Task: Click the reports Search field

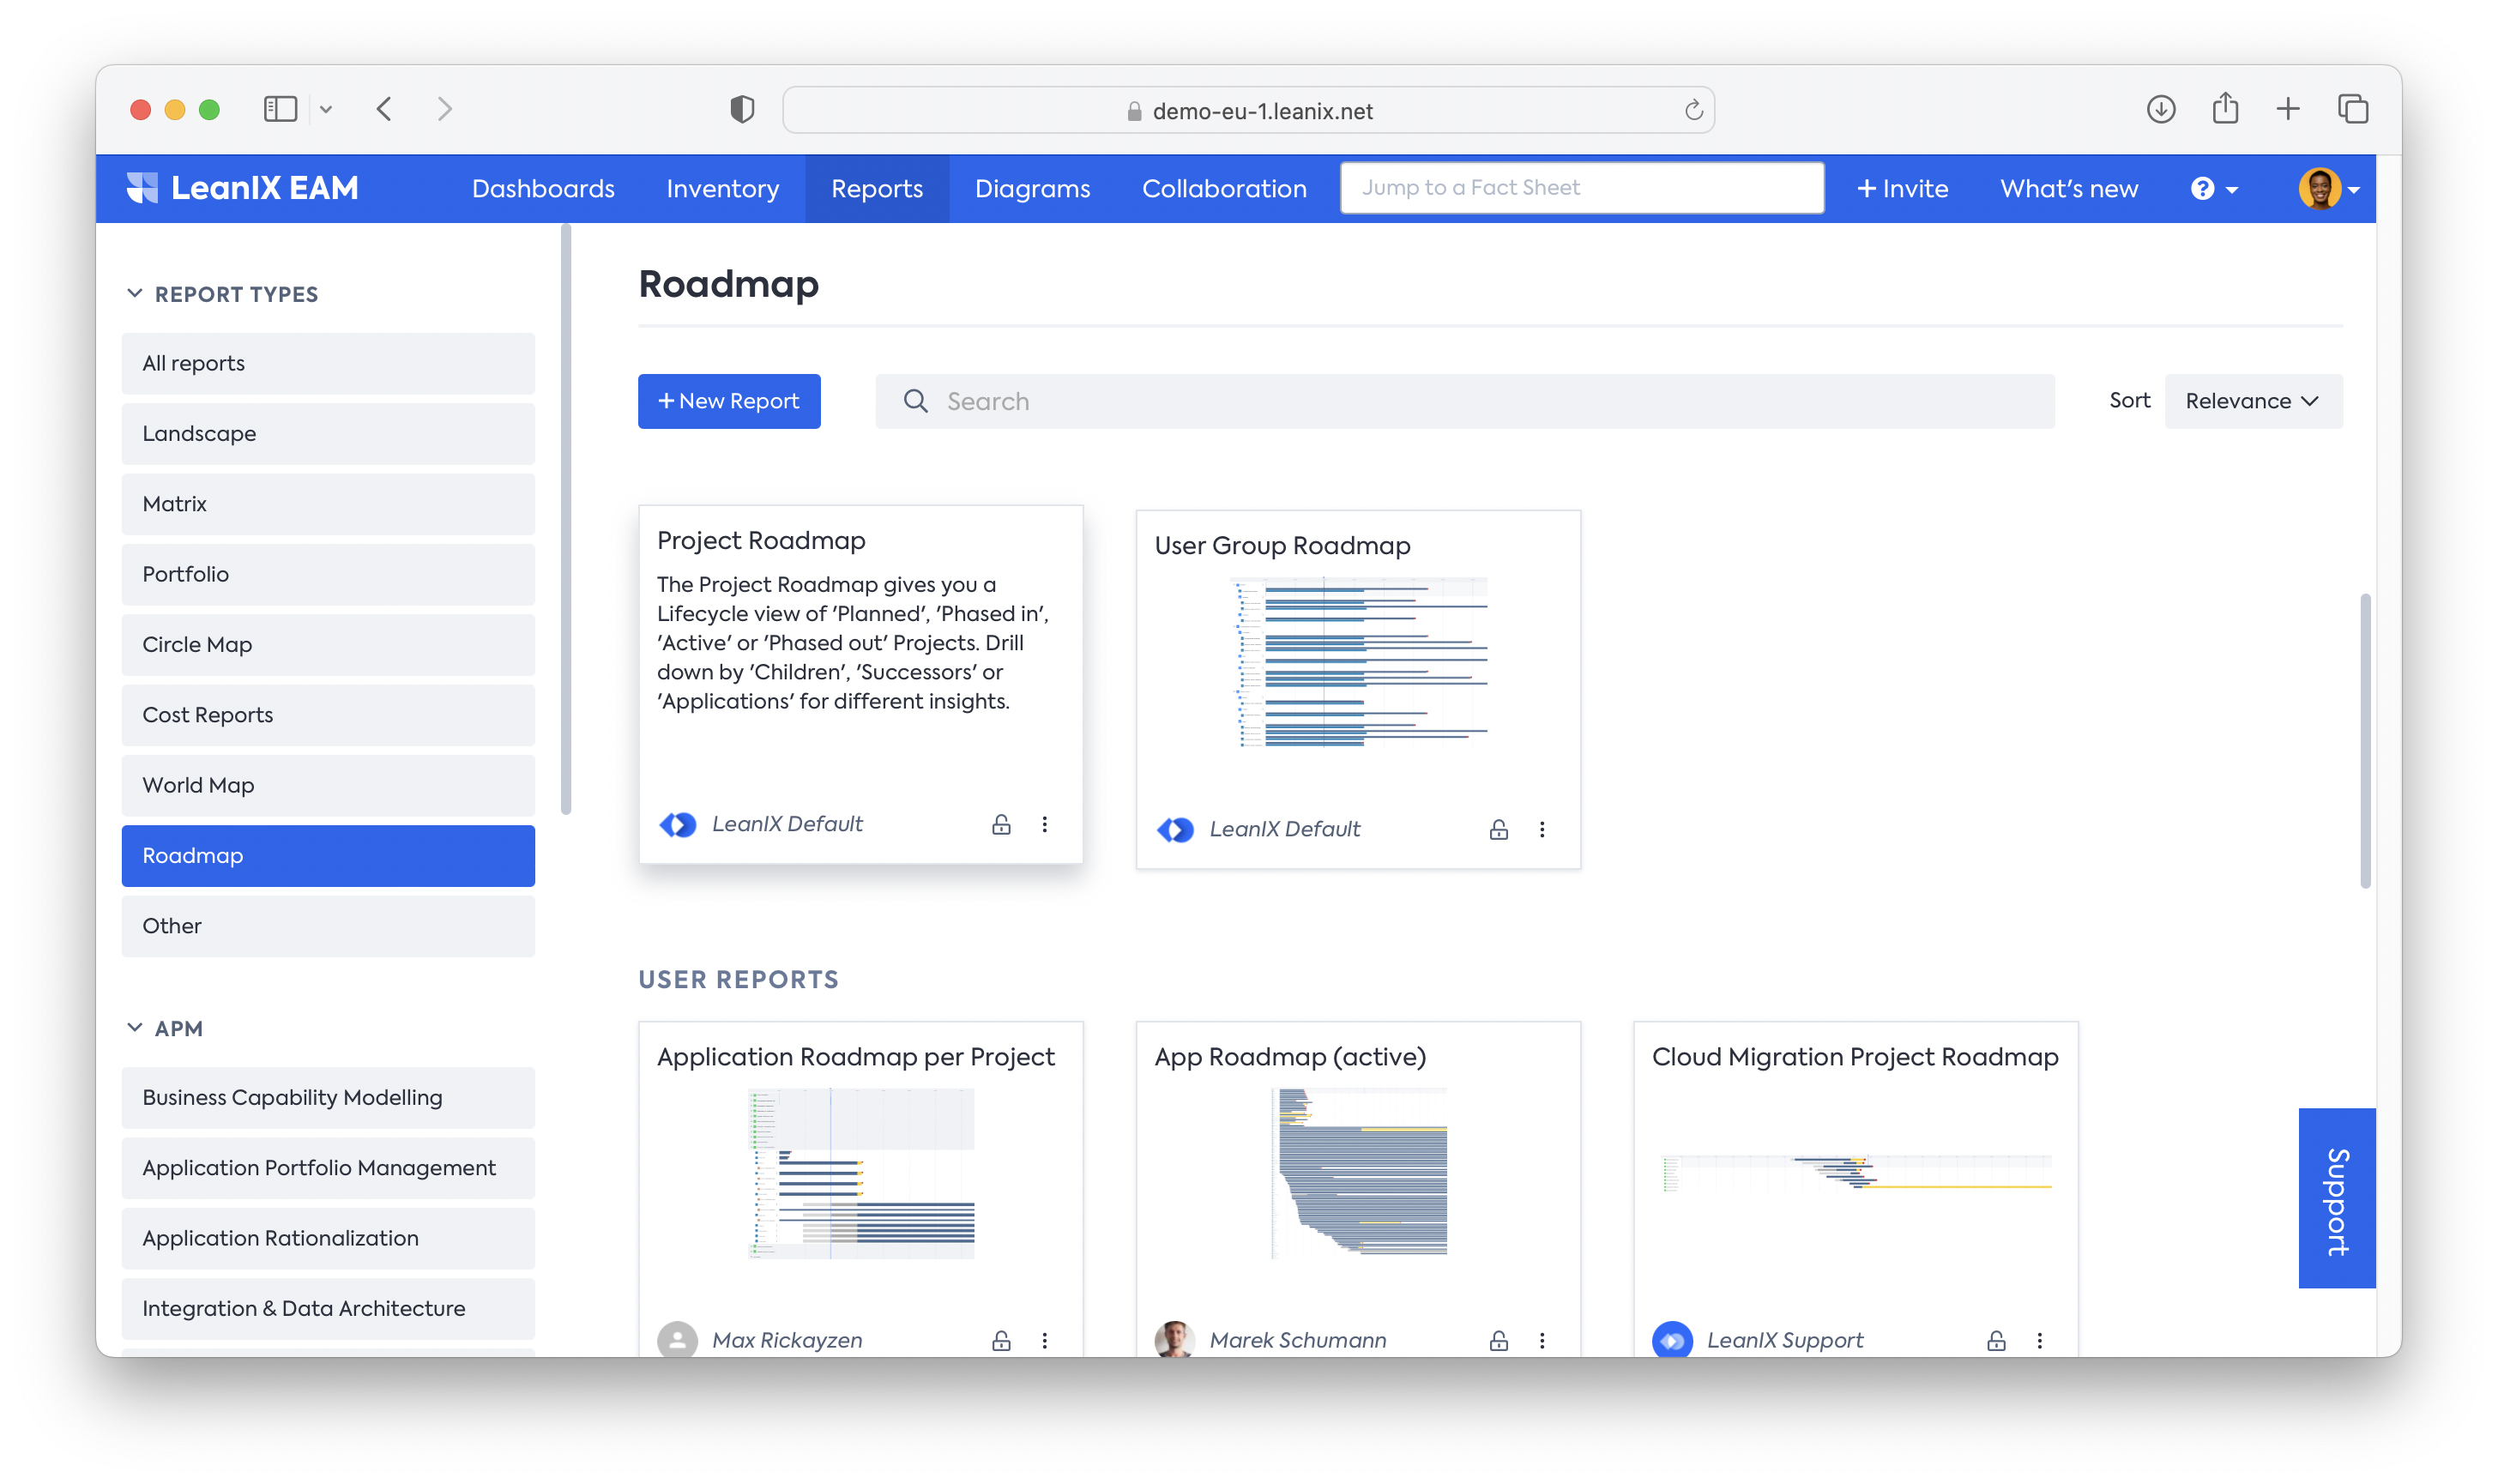Action: click(1465, 401)
